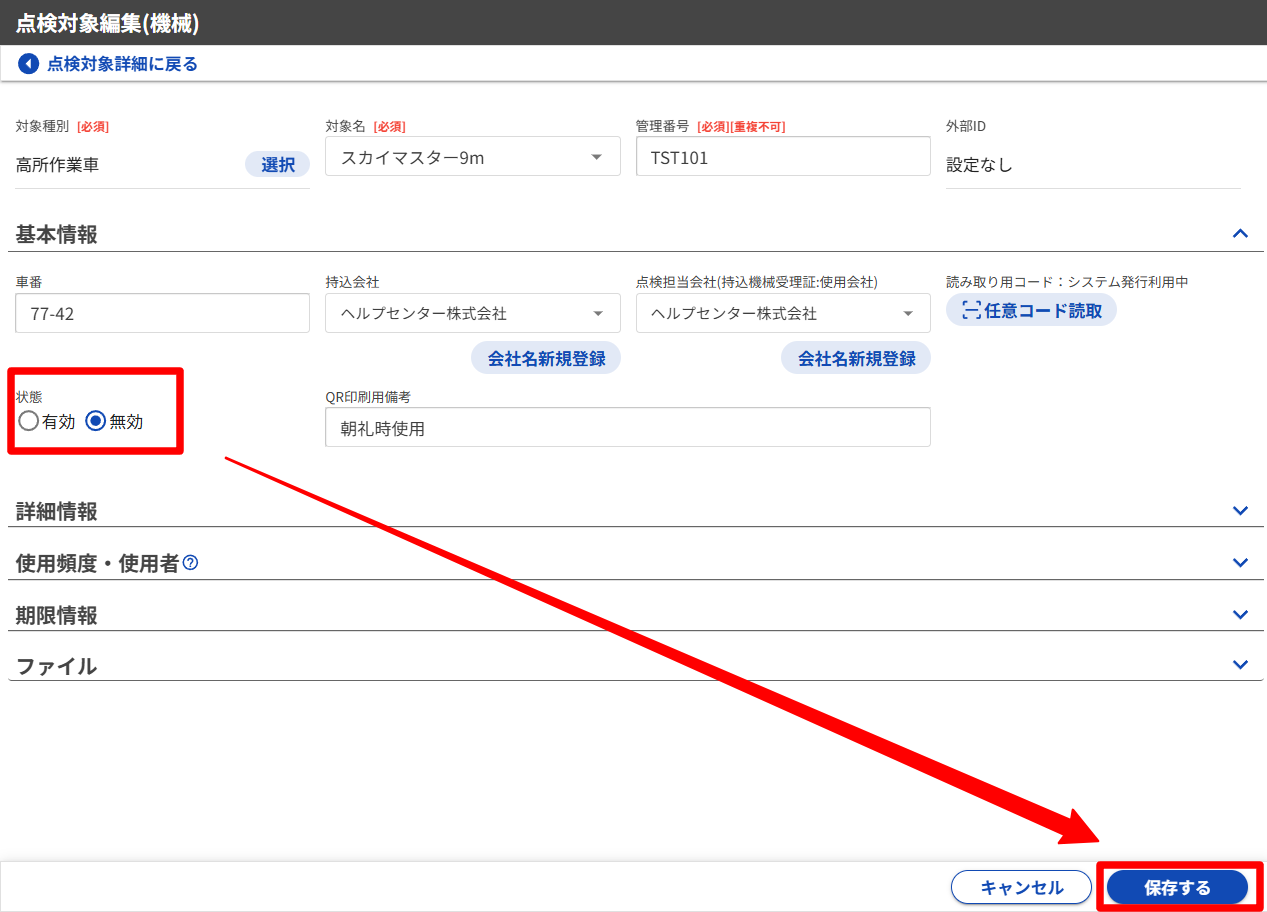Expand the 使用頻度・使用者 section chevron
The image size is (1267, 912).
(1240, 562)
